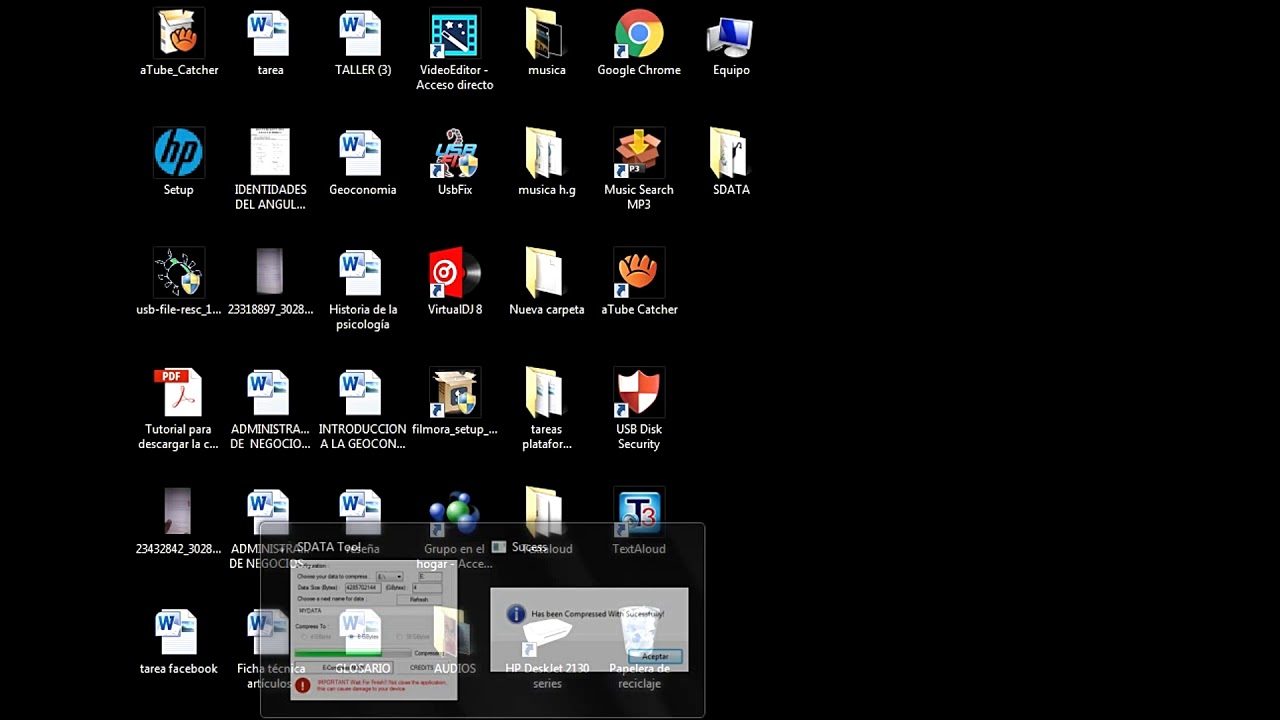
Task: Open the Grupo en el hogar shortcut
Action: coord(455,528)
